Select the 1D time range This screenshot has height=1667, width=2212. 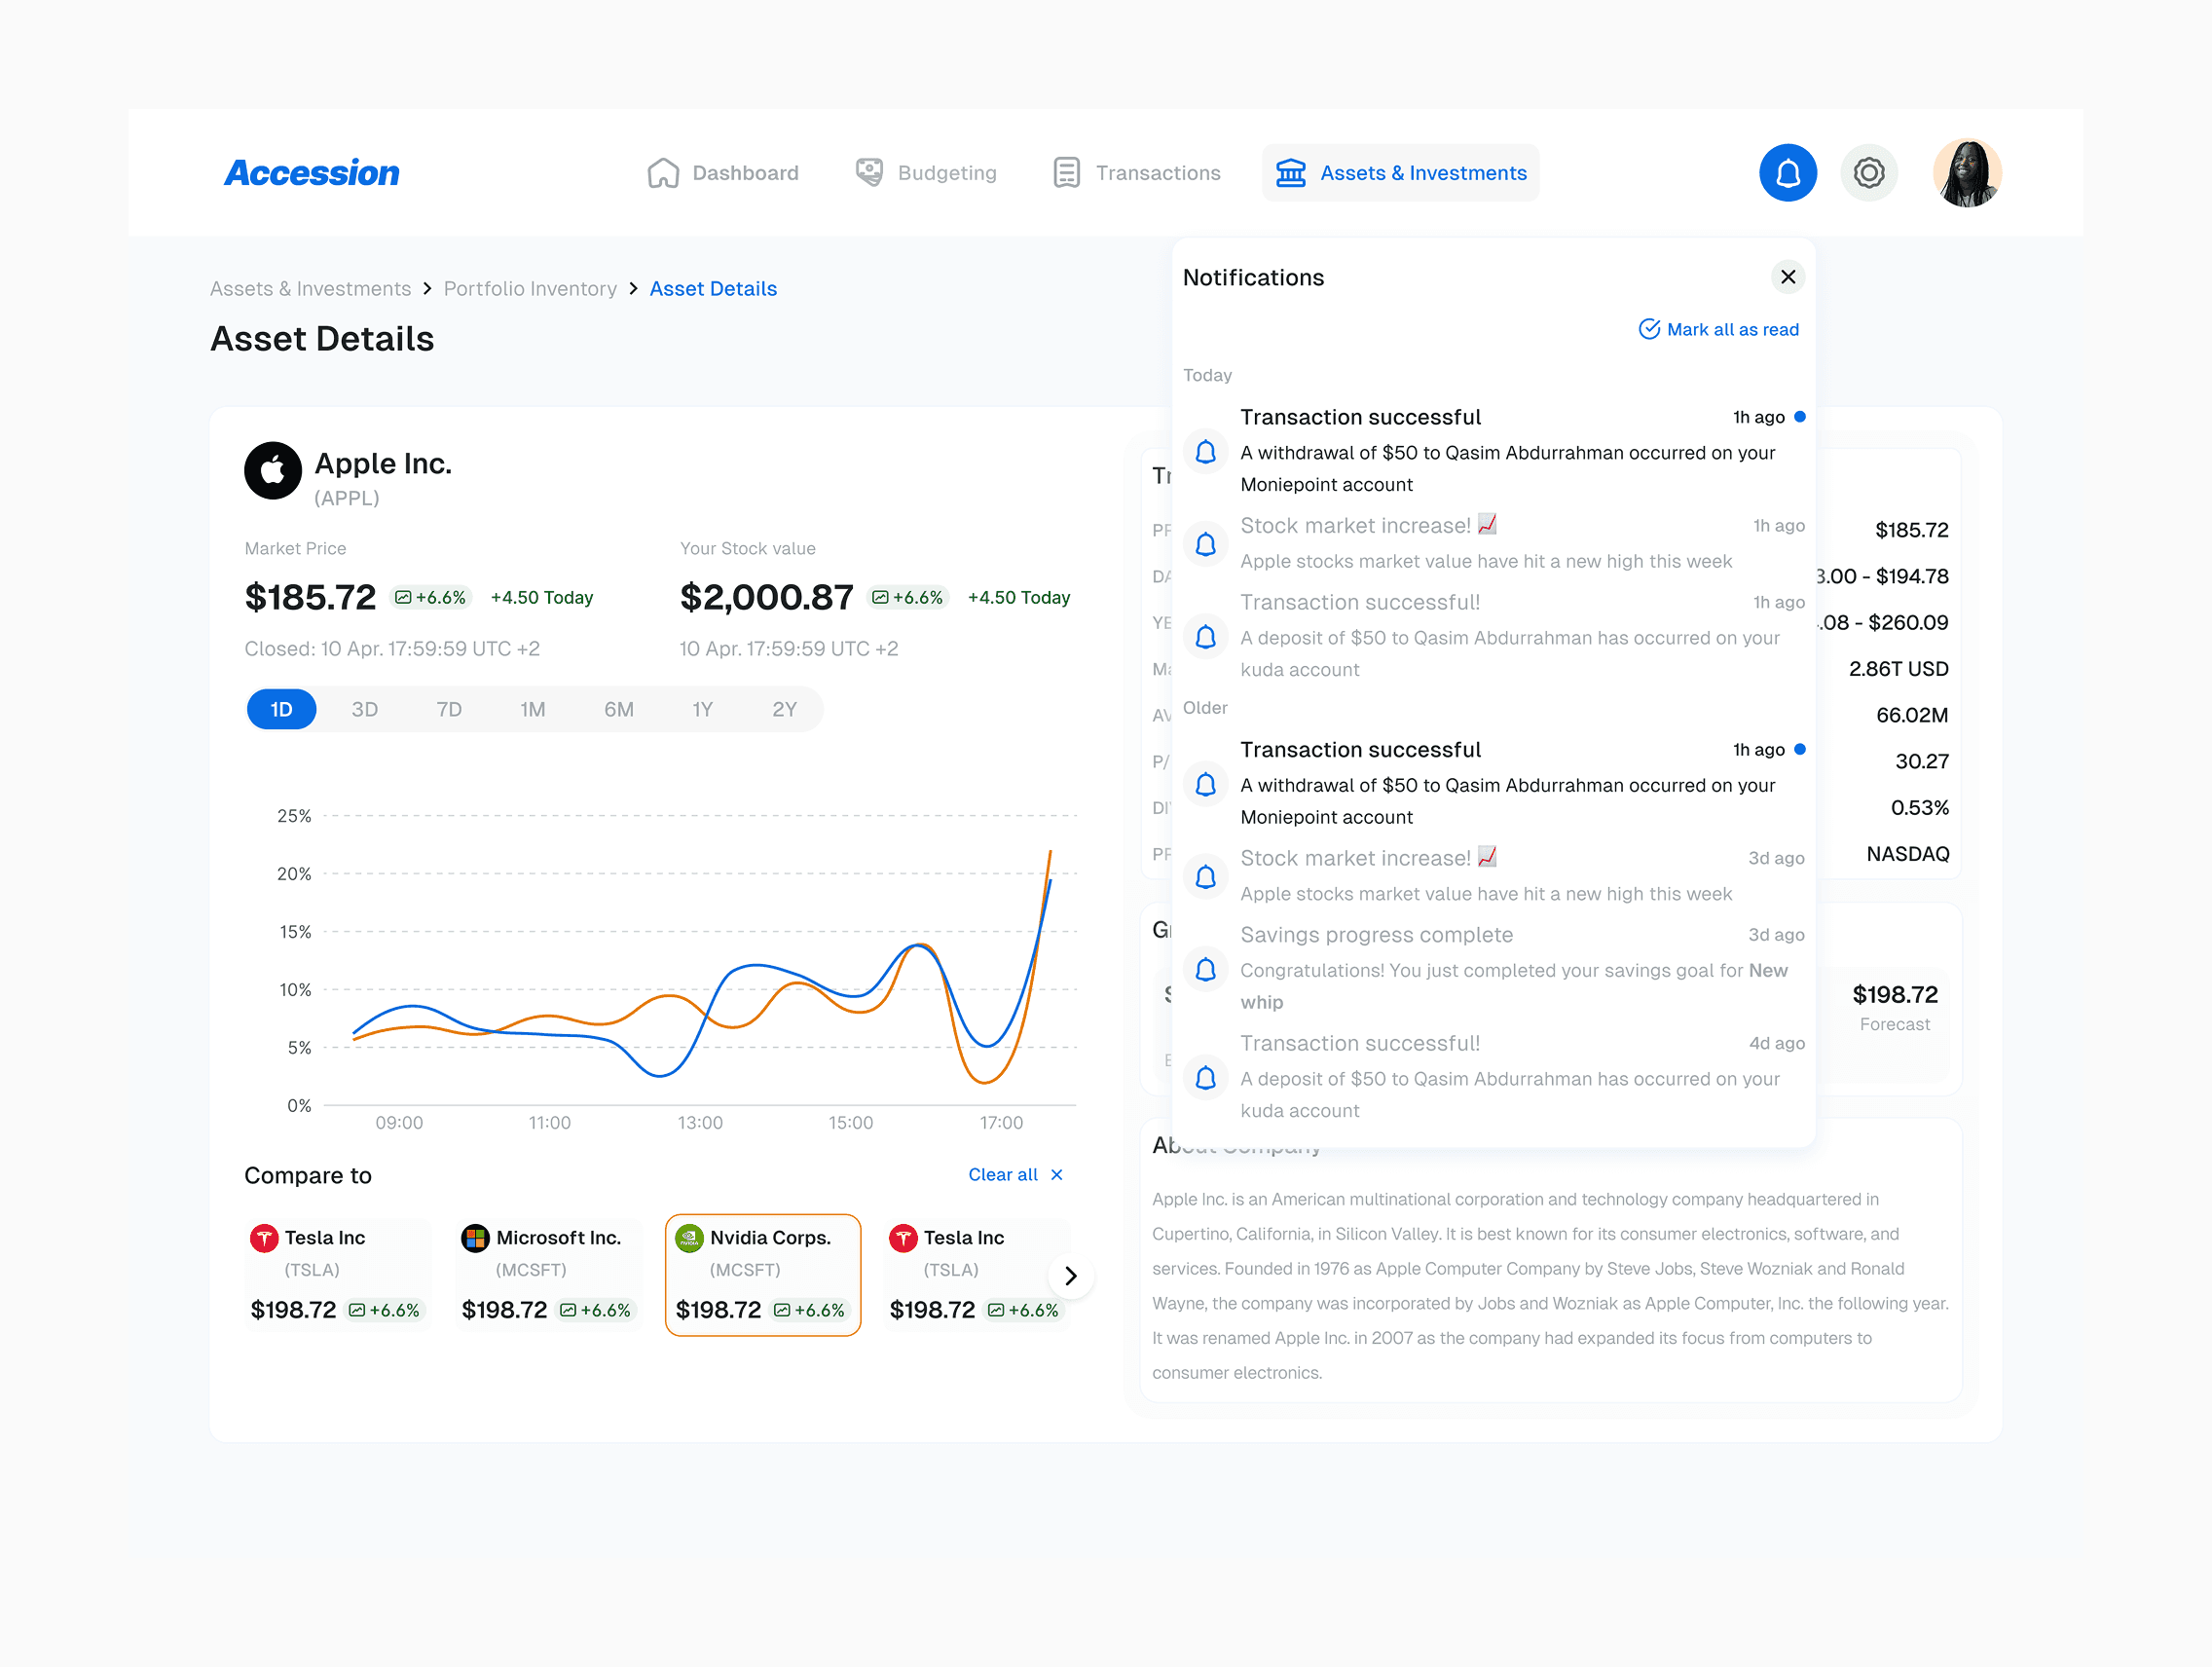(x=281, y=709)
